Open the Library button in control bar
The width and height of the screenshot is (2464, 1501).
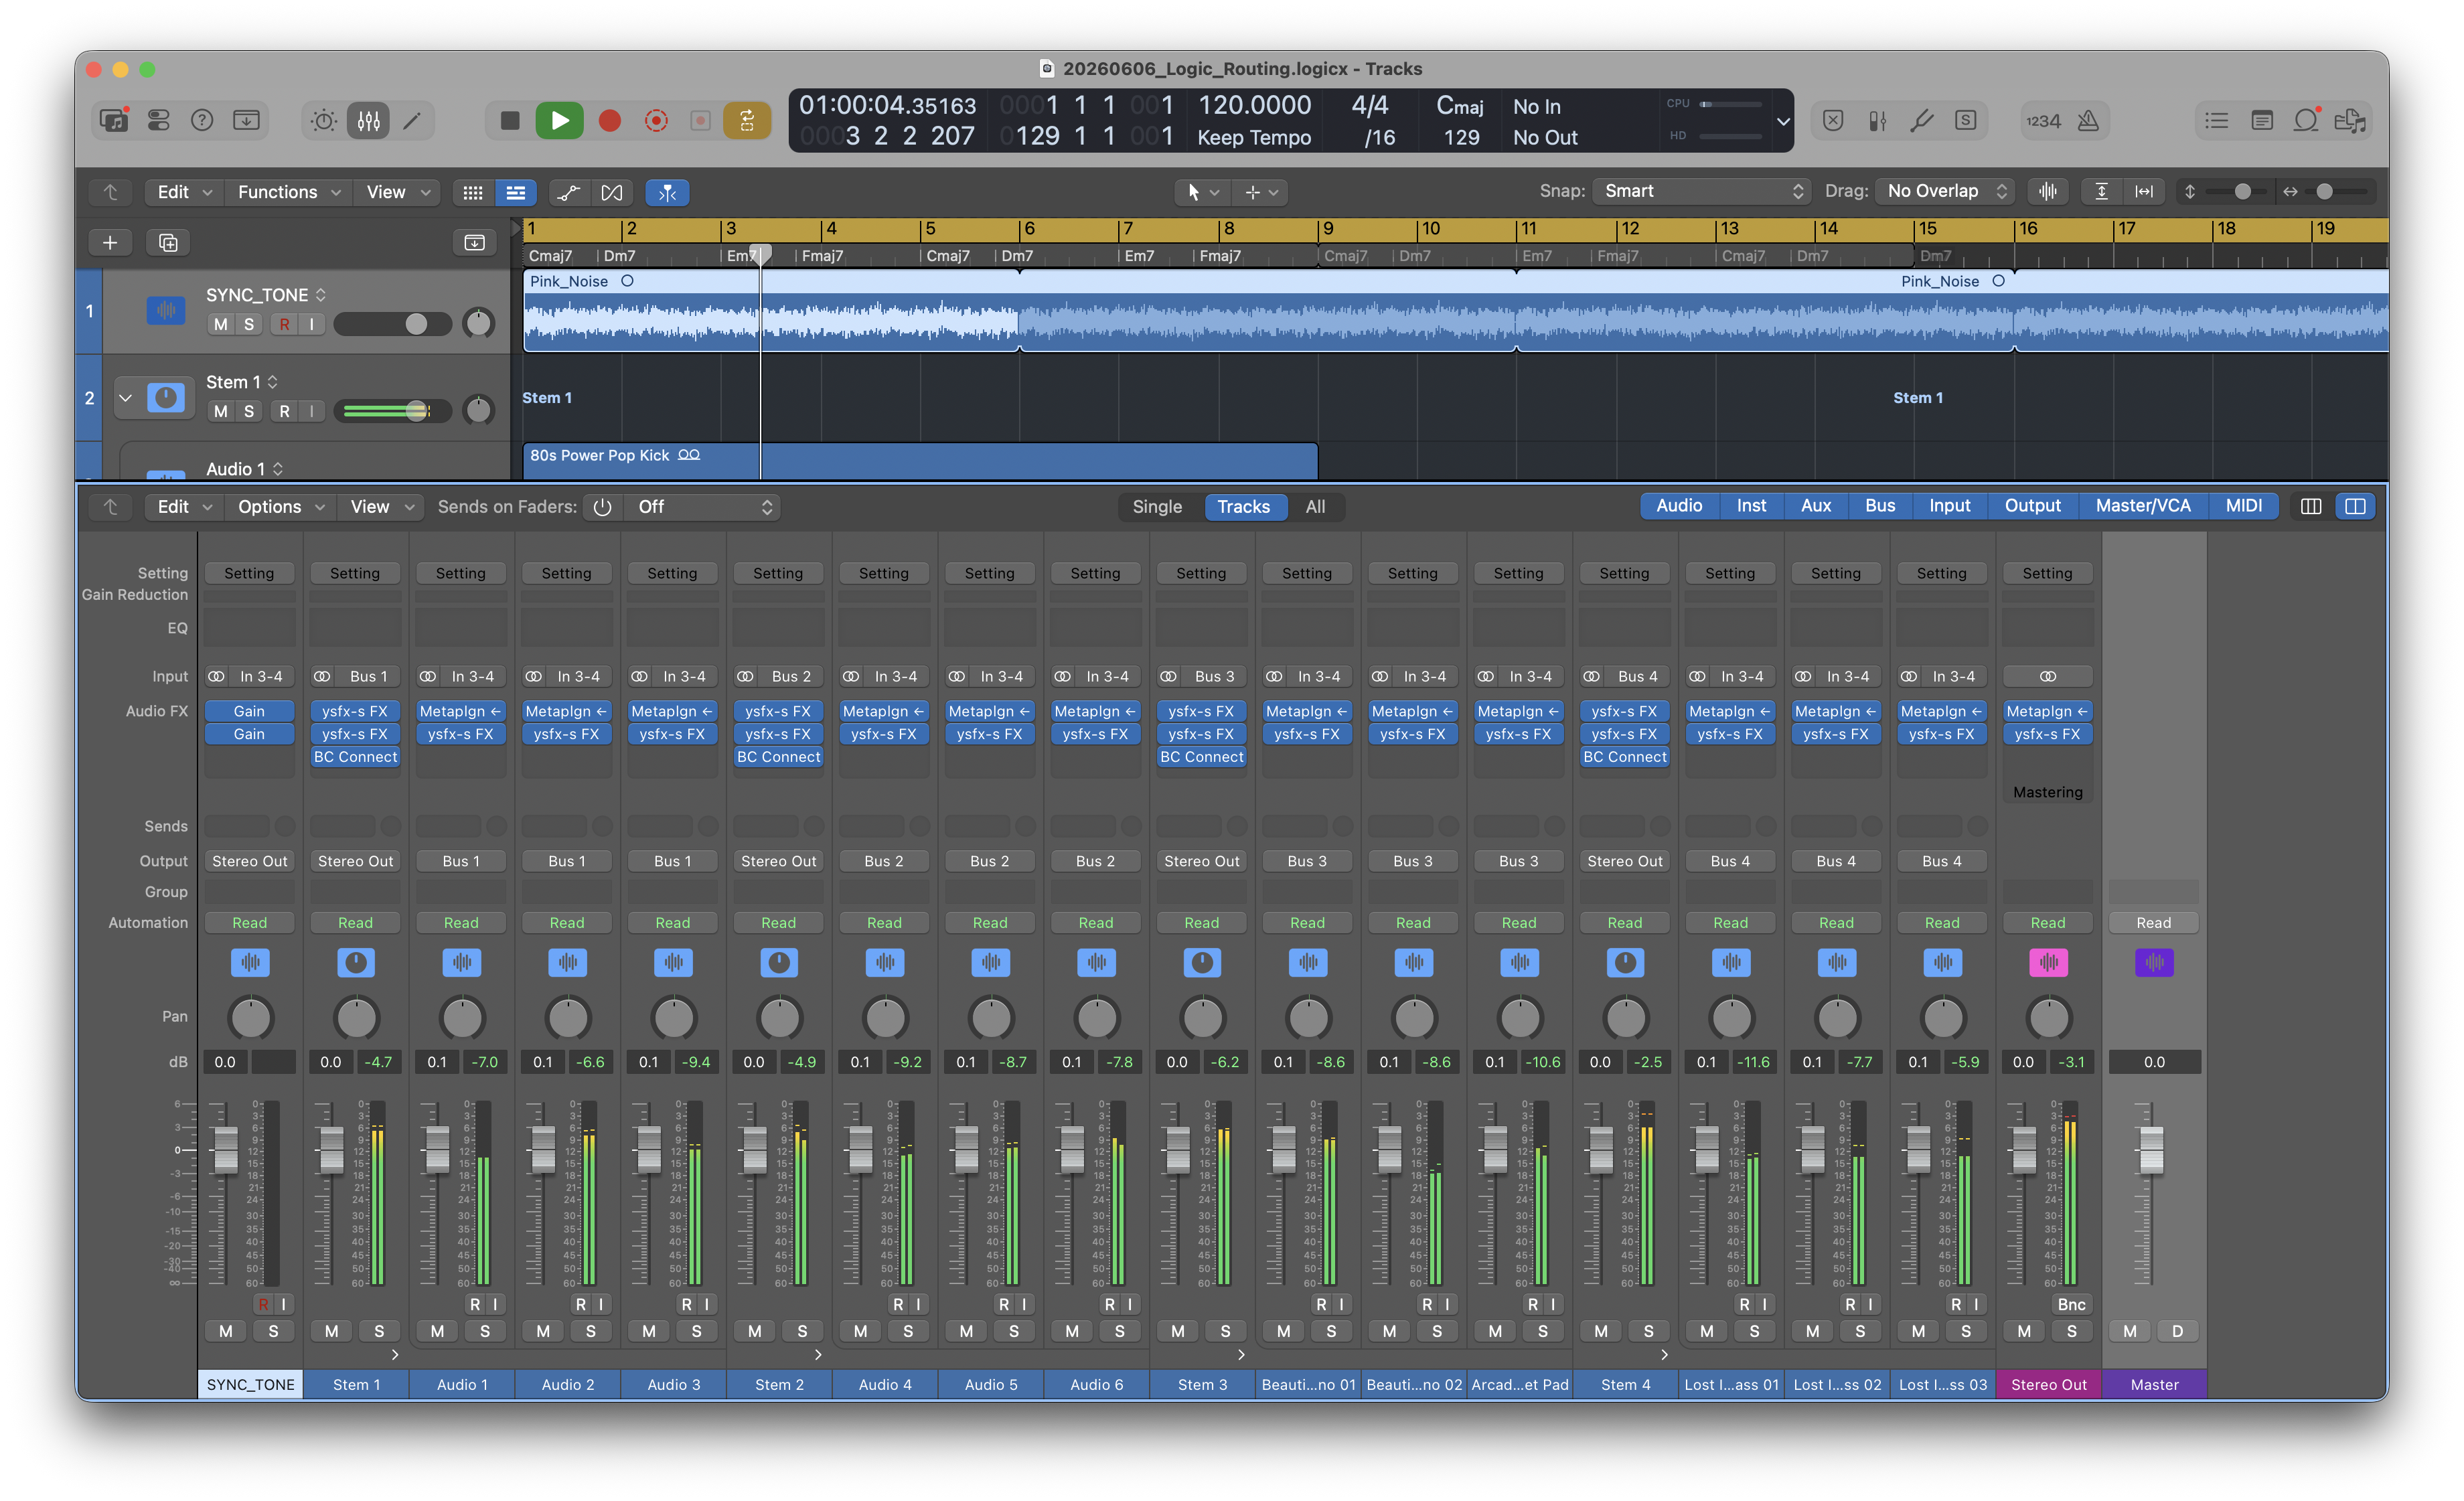[114, 120]
